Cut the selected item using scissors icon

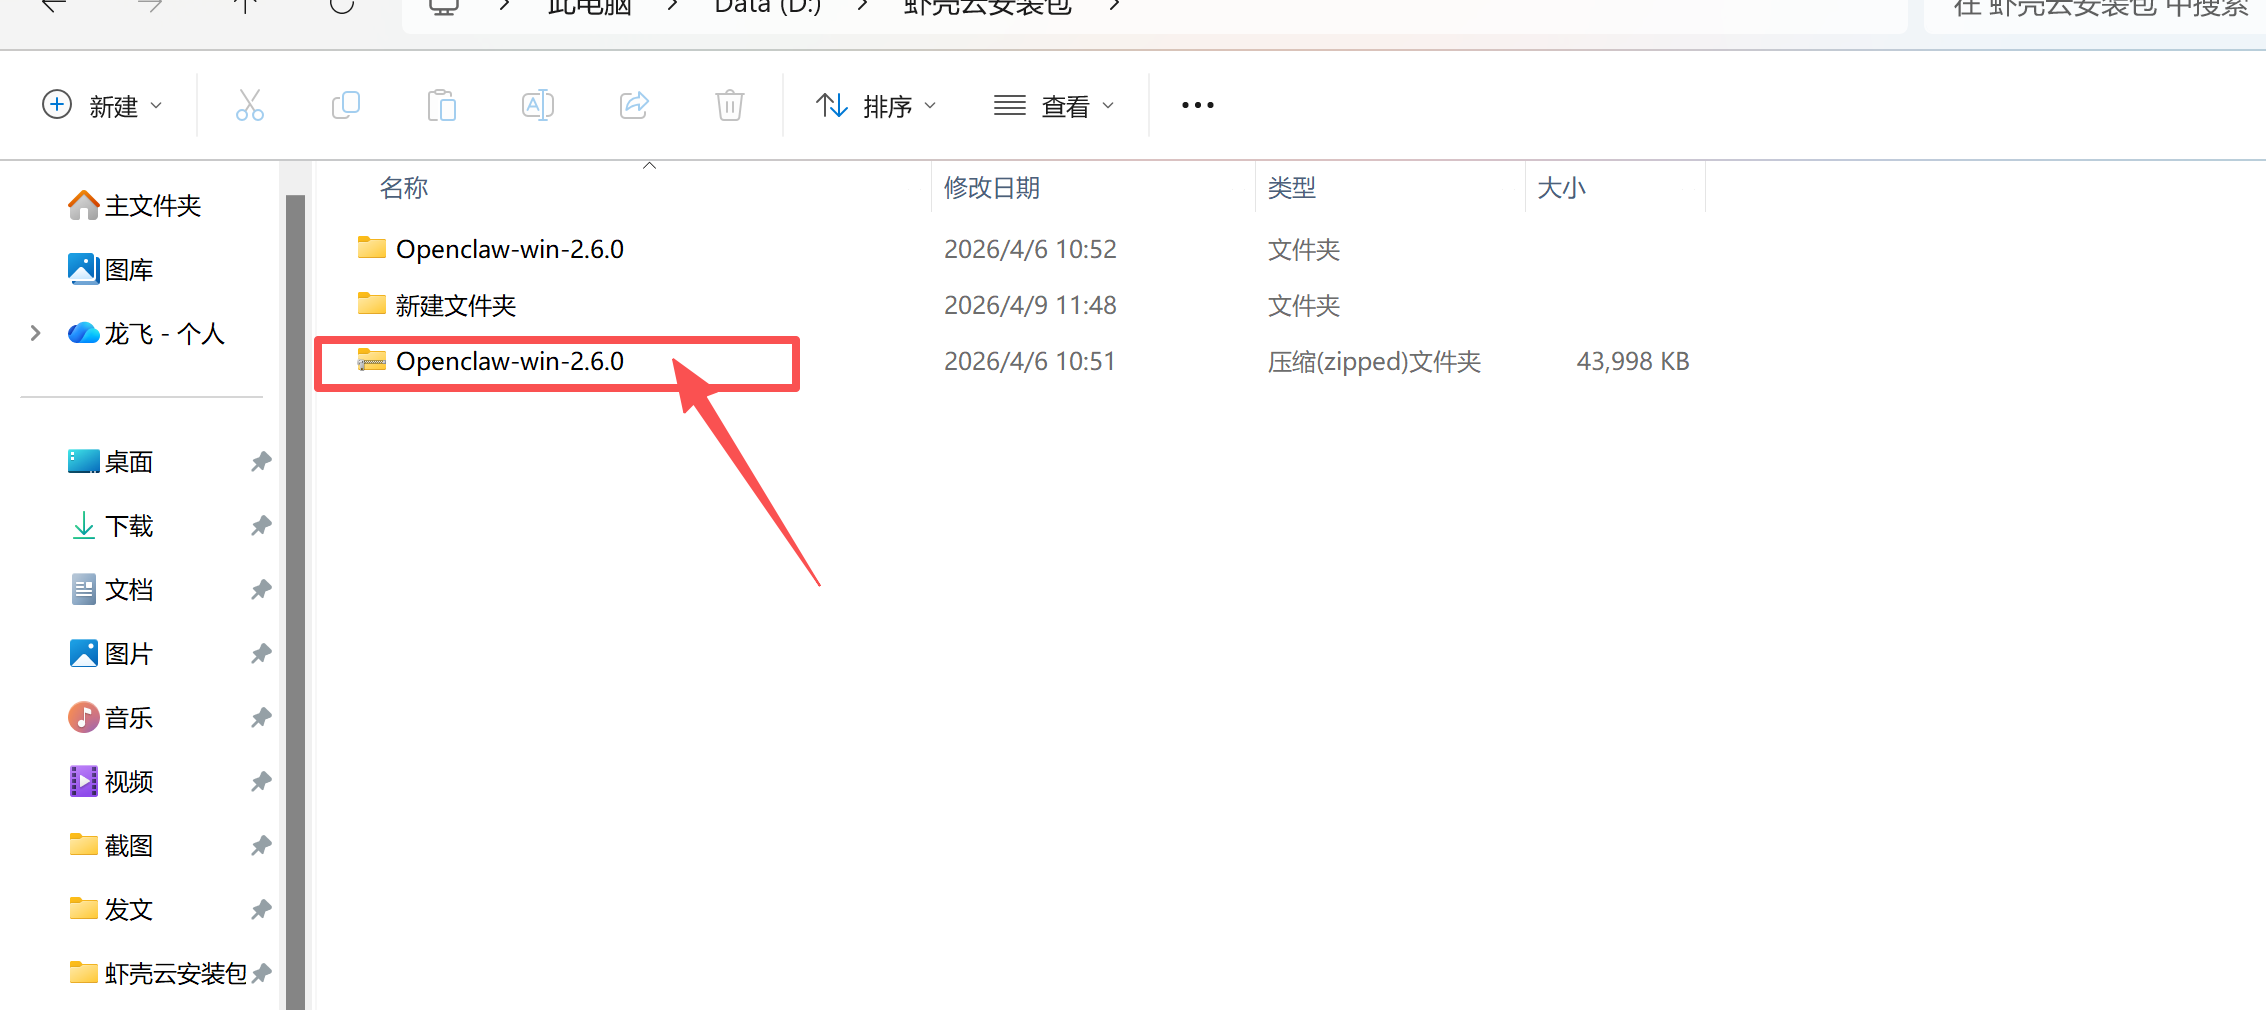tap(249, 105)
